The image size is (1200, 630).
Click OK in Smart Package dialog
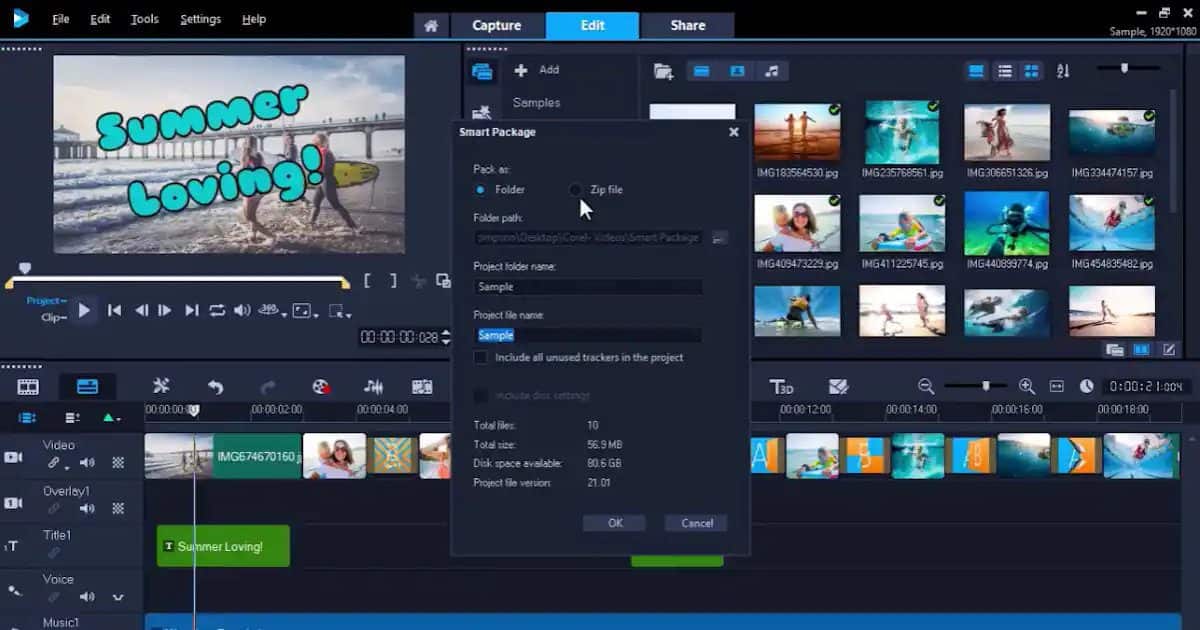(x=615, y=523)
